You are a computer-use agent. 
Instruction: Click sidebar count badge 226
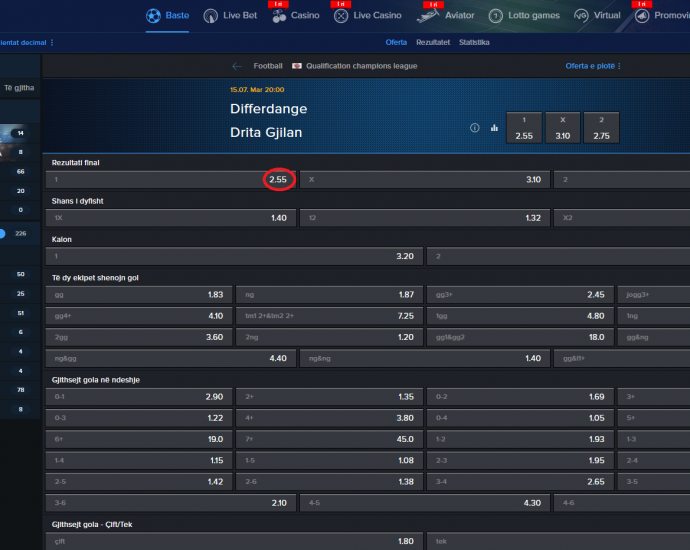(21, 234)
